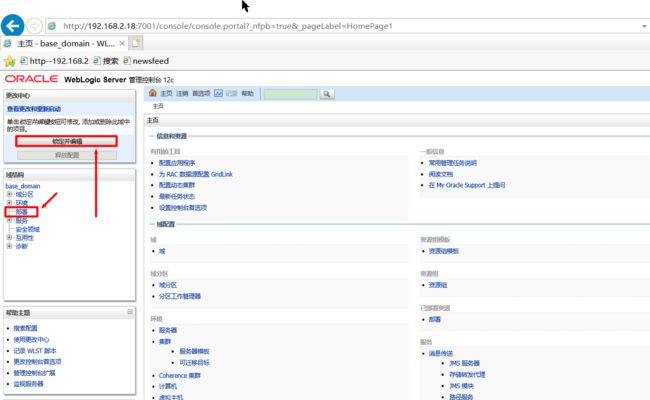Click the console search text field
Image resolution: width=650 pixels, height=400 pixels.
click(x=291, y=94)
